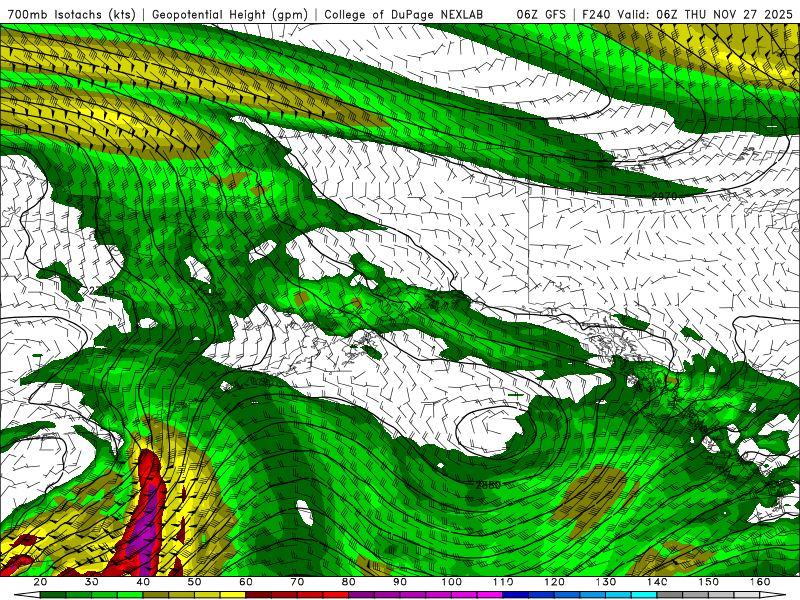Click the 'Geopotential Height (gpm)' header label

click(x=230, y=14)
